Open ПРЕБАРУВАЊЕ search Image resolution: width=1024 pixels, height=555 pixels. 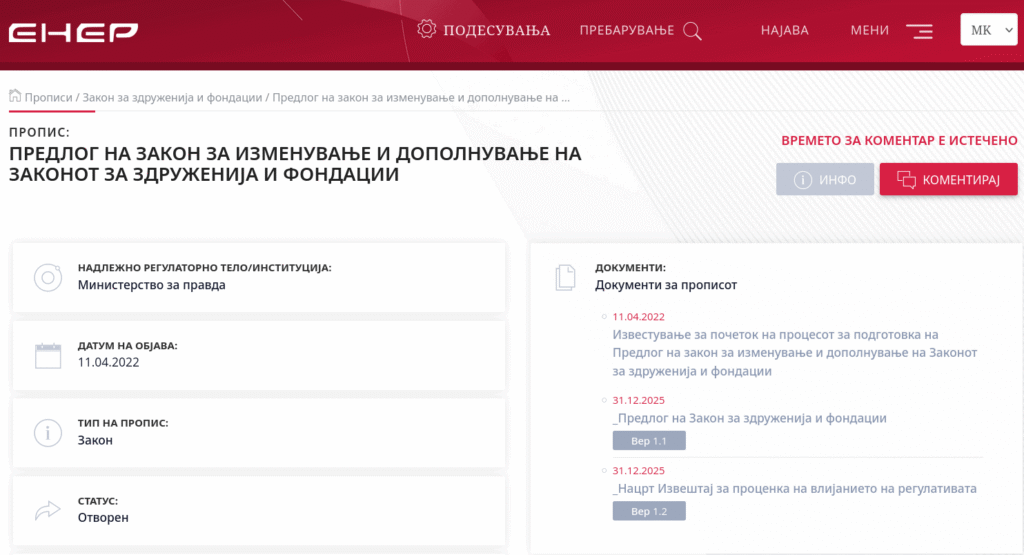[x=626, y=30]
